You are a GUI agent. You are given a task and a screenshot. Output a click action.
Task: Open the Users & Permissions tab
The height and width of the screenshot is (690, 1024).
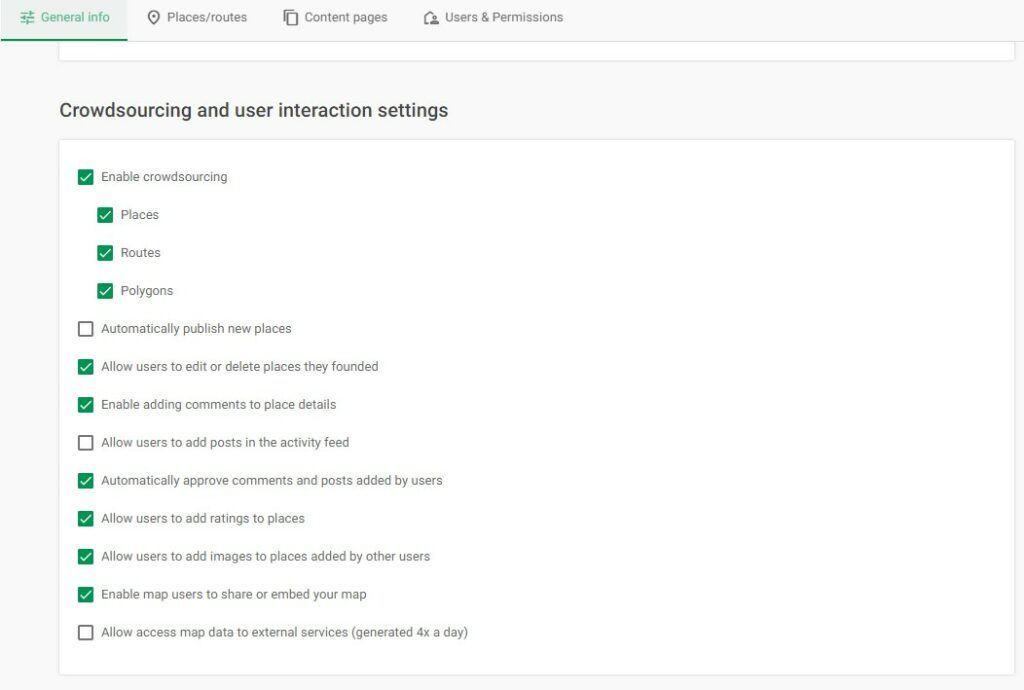tap(493, 18)
